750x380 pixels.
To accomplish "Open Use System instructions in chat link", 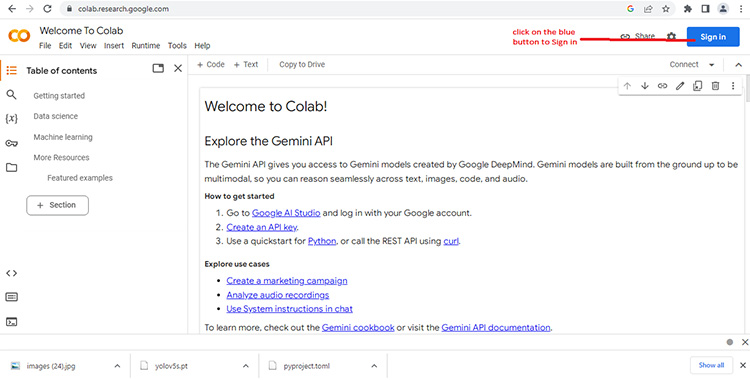I will [289, 309].
